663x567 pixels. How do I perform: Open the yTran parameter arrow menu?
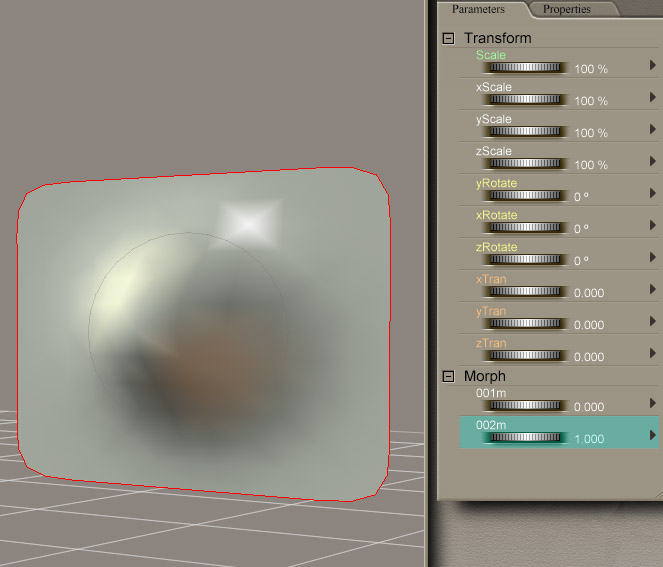coord(652,321)
